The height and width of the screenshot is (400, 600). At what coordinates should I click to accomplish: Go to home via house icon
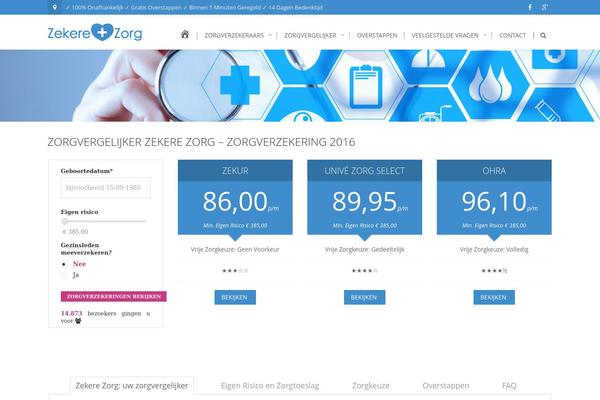pyautogui.click(x=185, y=34)
